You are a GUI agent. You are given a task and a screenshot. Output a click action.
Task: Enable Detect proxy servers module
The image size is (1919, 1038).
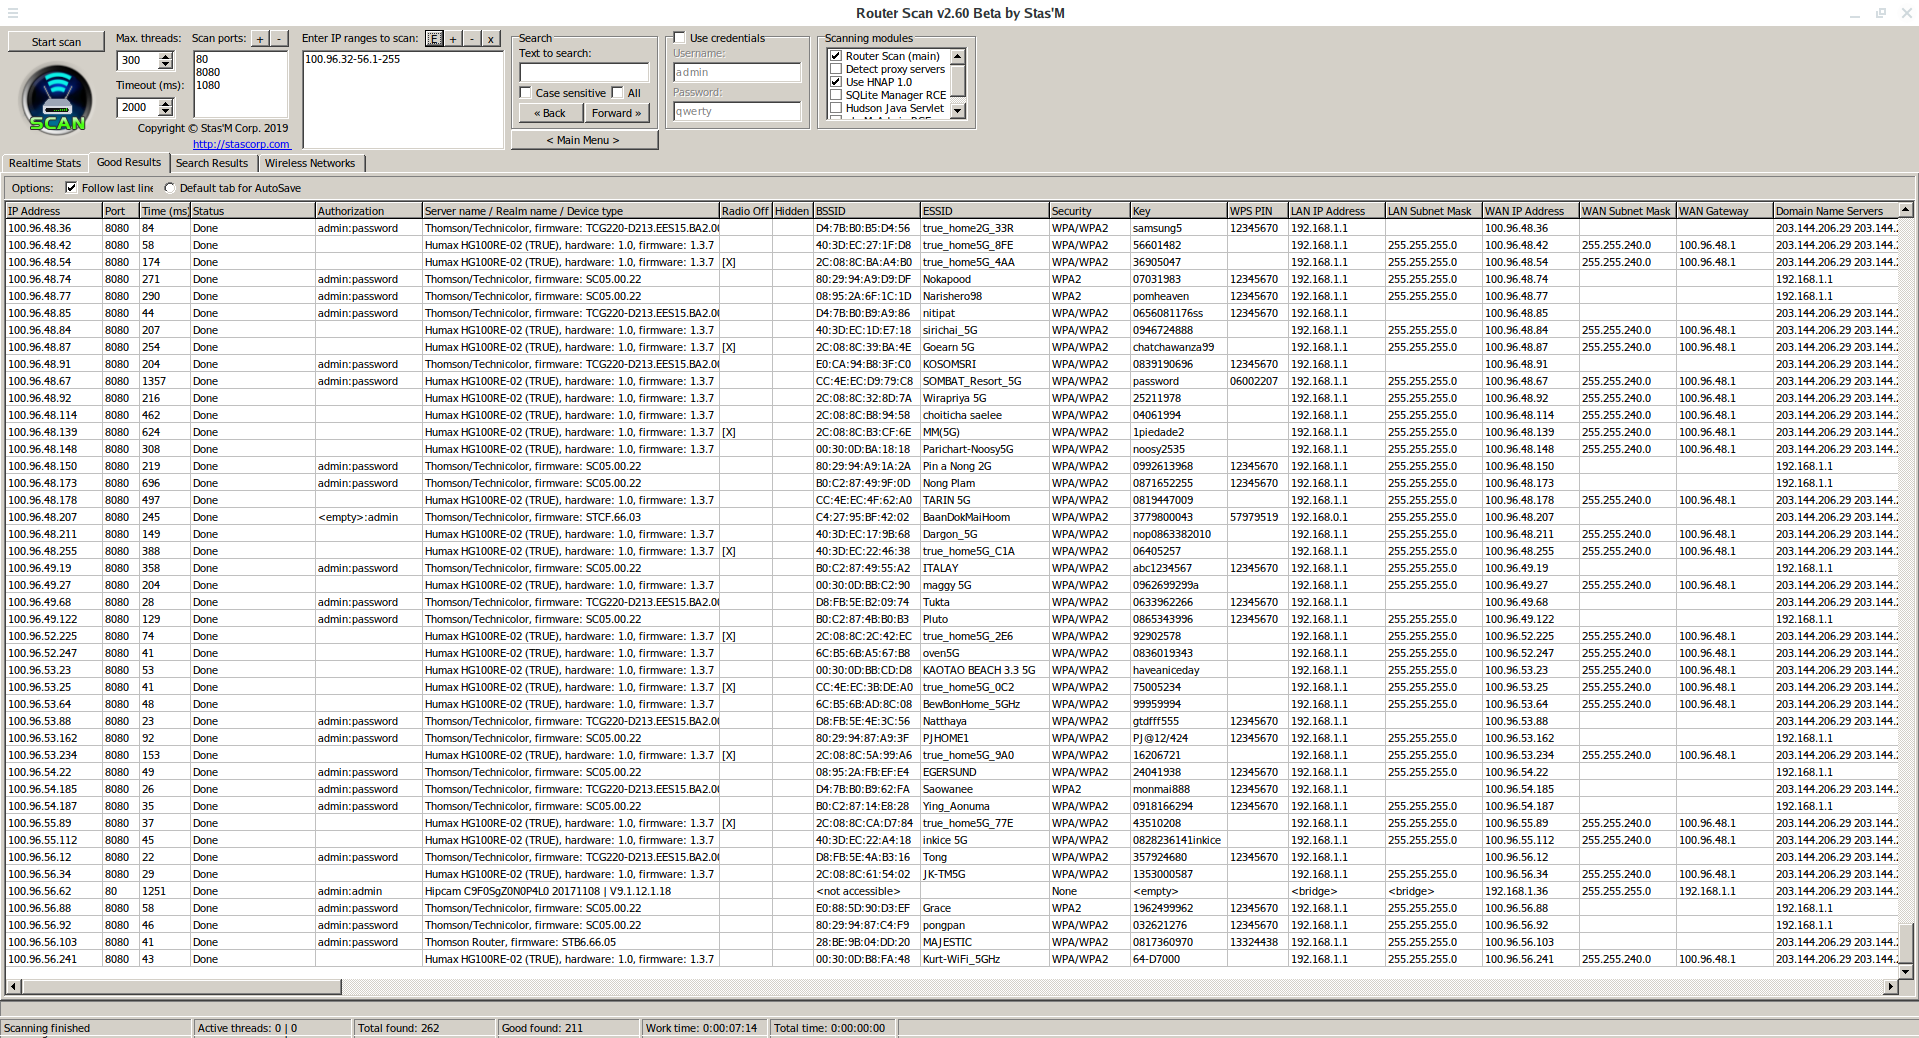point(836,69)
